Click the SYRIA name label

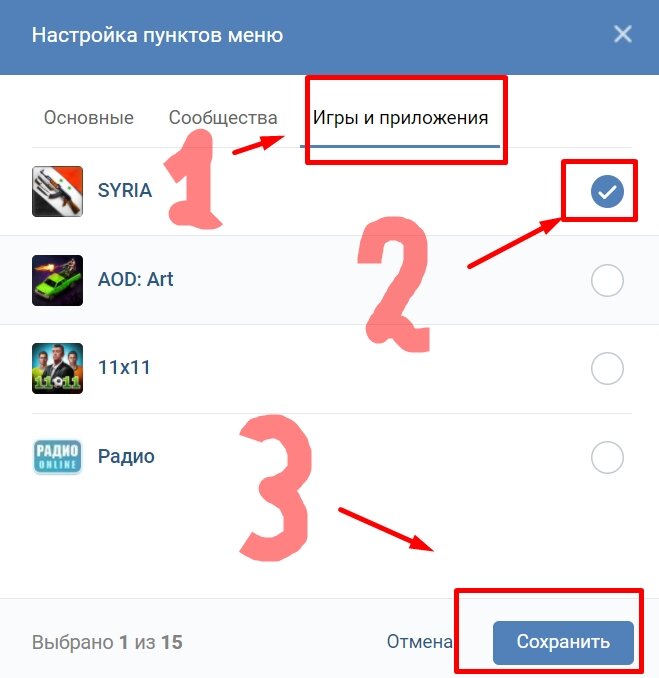click(125, 190)
